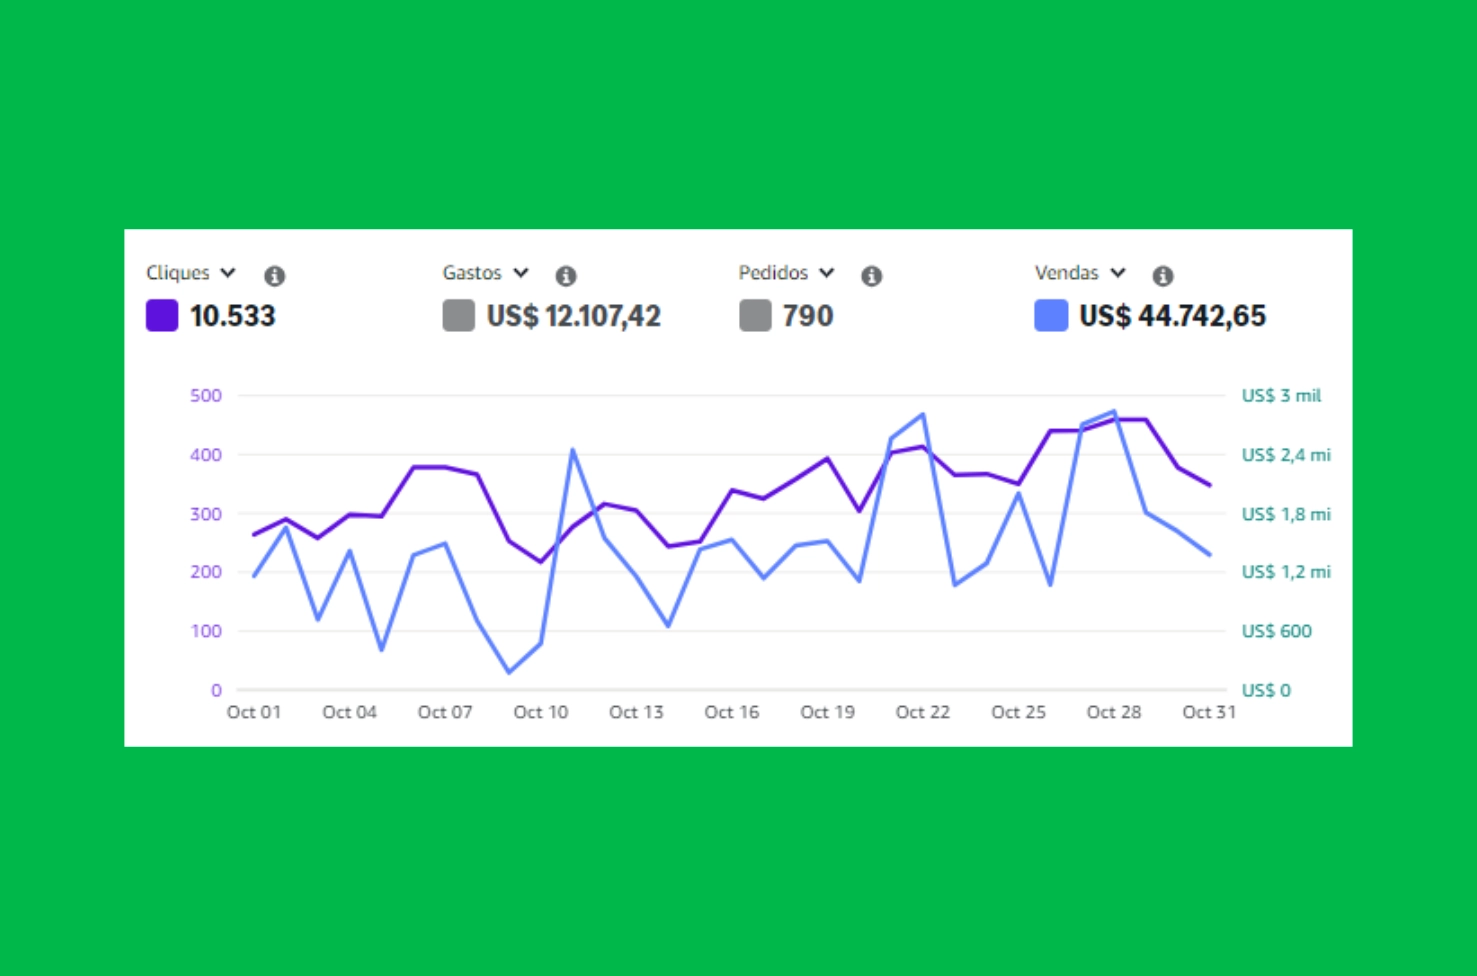Show info tooltip for Vendas metric
This screenshot has width=1477, height=976.
pos(1162,275)
